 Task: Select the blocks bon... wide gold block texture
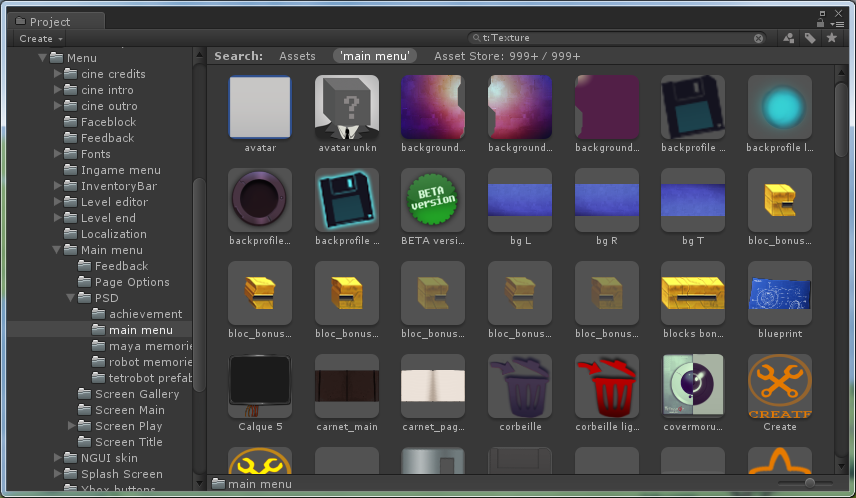pyautogui.click(x=693, y=293)
